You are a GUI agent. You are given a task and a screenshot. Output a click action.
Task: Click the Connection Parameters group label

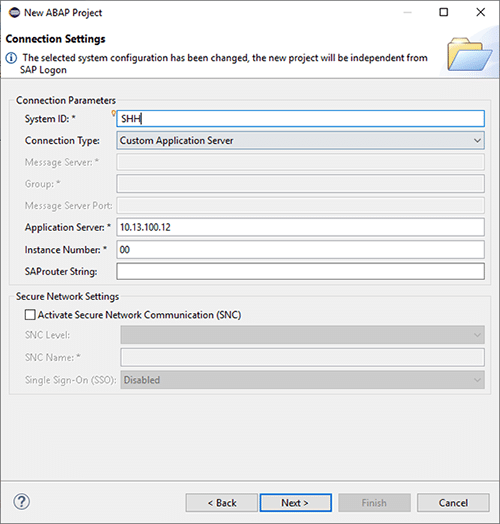pyautogui.click(x=66, y=101)
